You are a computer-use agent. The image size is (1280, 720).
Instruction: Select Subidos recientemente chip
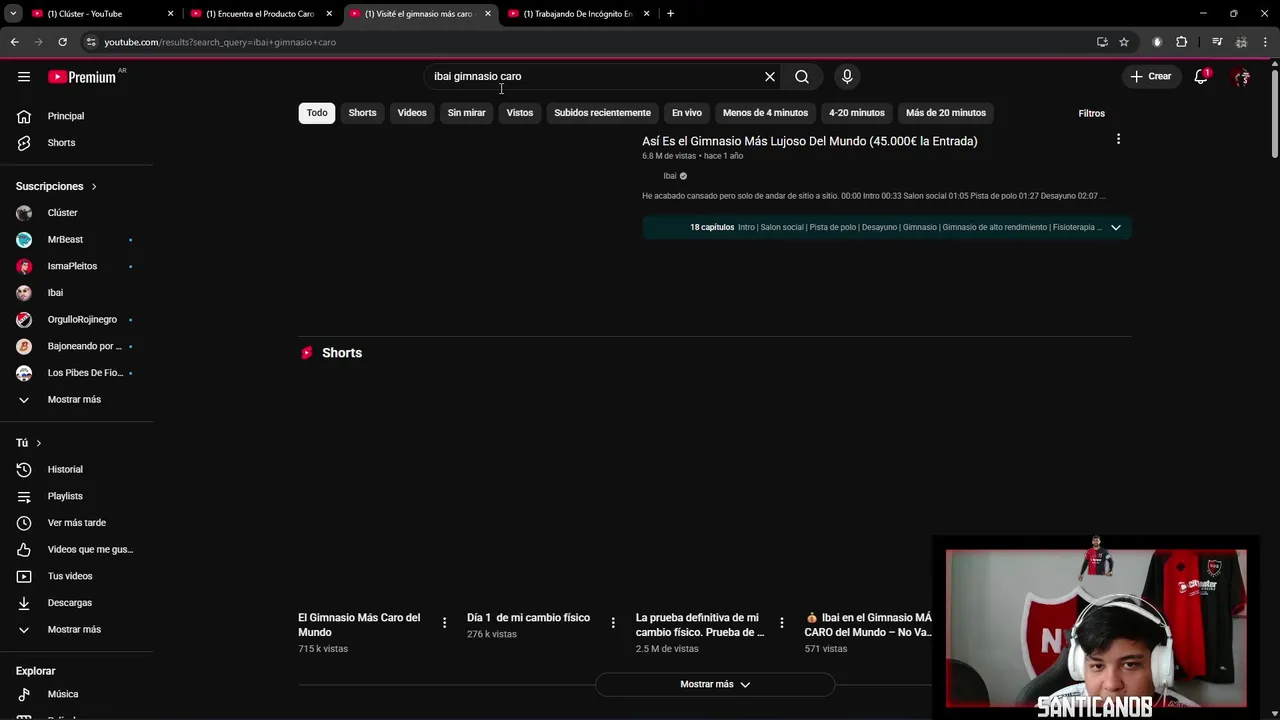602,113
